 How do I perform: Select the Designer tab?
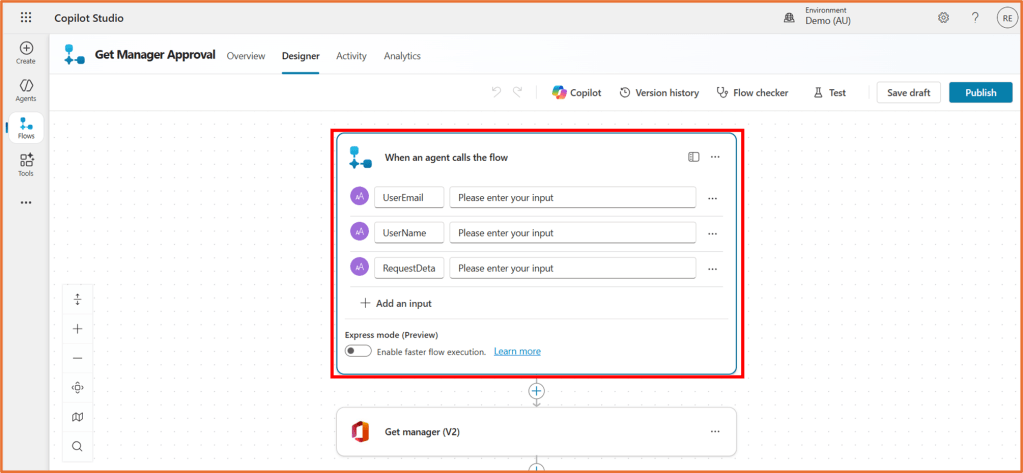(x=301, y=56)
